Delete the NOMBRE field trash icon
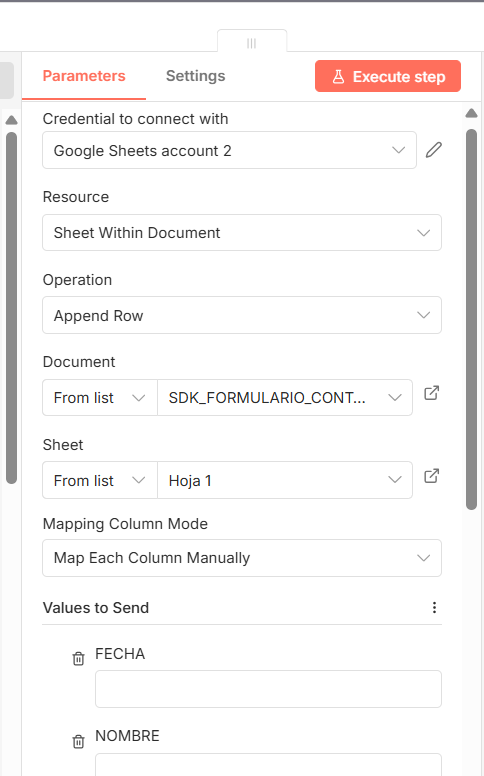Screen dimensions: 484x776 78,741
